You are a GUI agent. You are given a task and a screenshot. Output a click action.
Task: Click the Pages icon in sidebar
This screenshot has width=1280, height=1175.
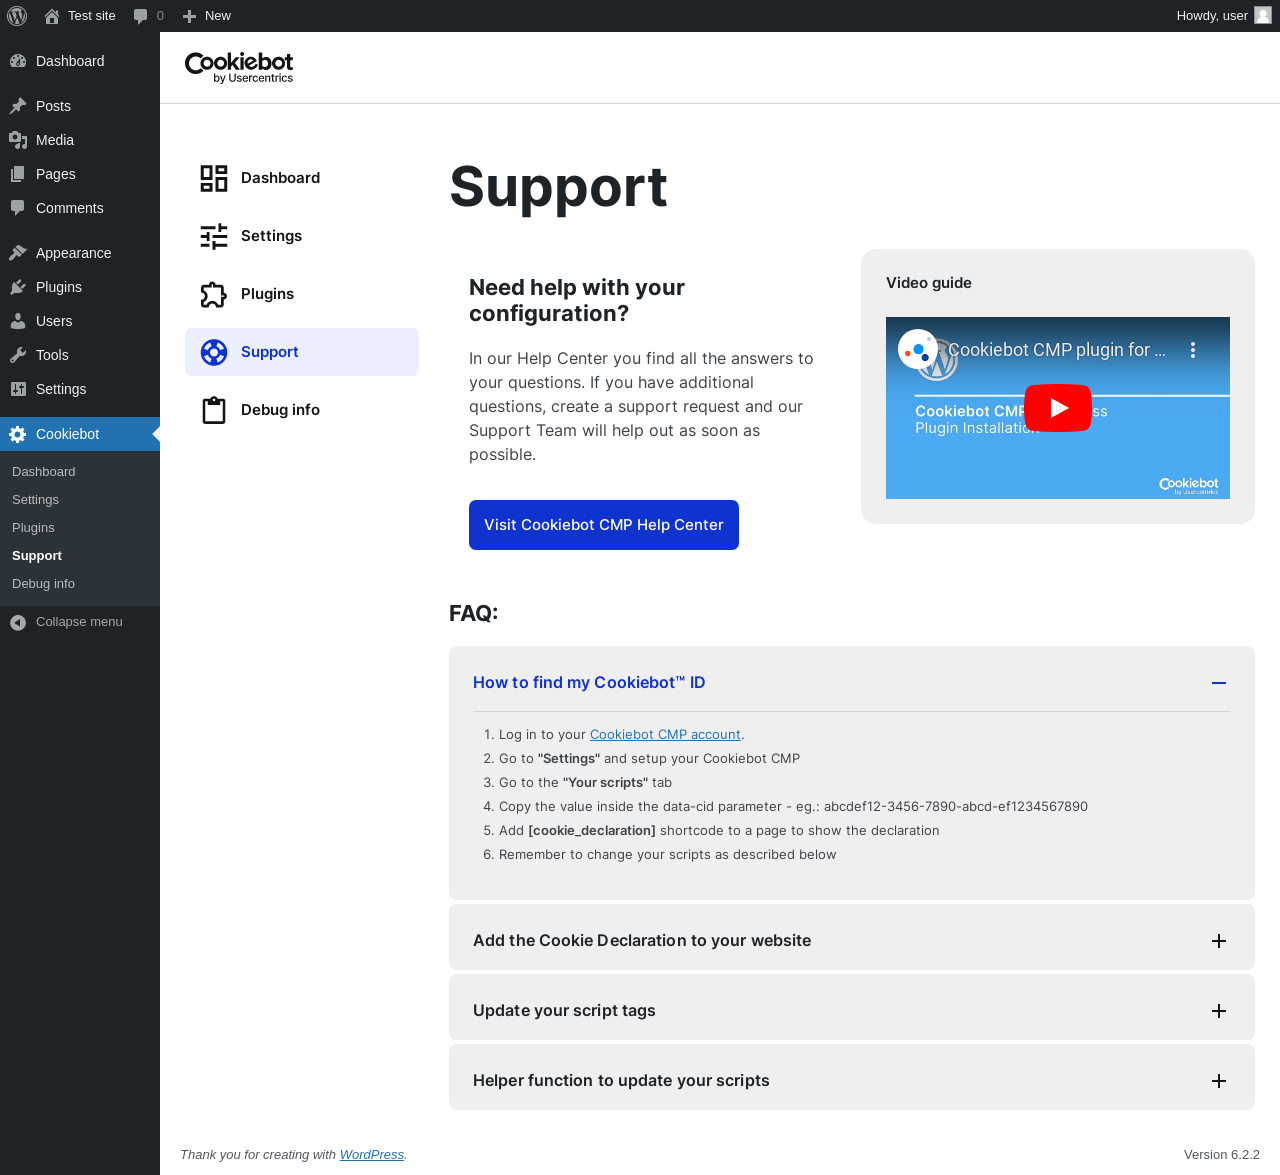click(x=18, y=174)
